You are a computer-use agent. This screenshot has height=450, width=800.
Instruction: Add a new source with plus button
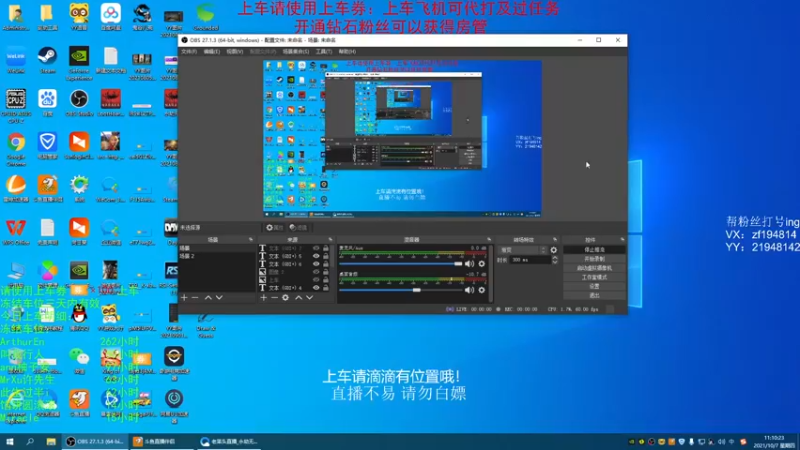[263, 297]
